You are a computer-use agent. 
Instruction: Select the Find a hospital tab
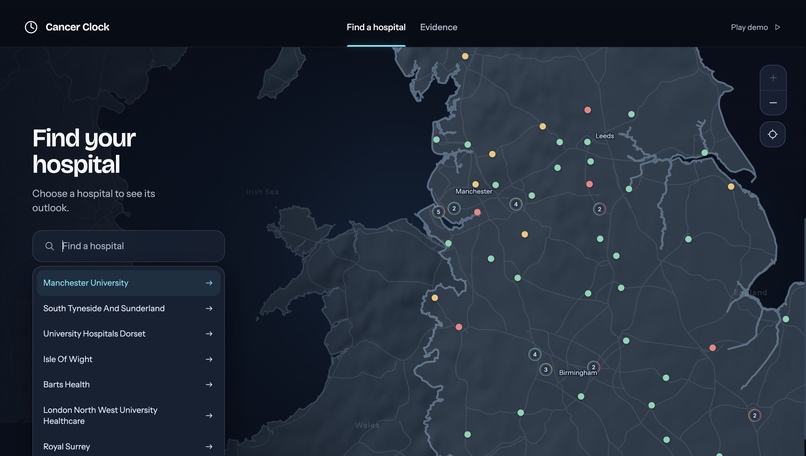[376, 27]
